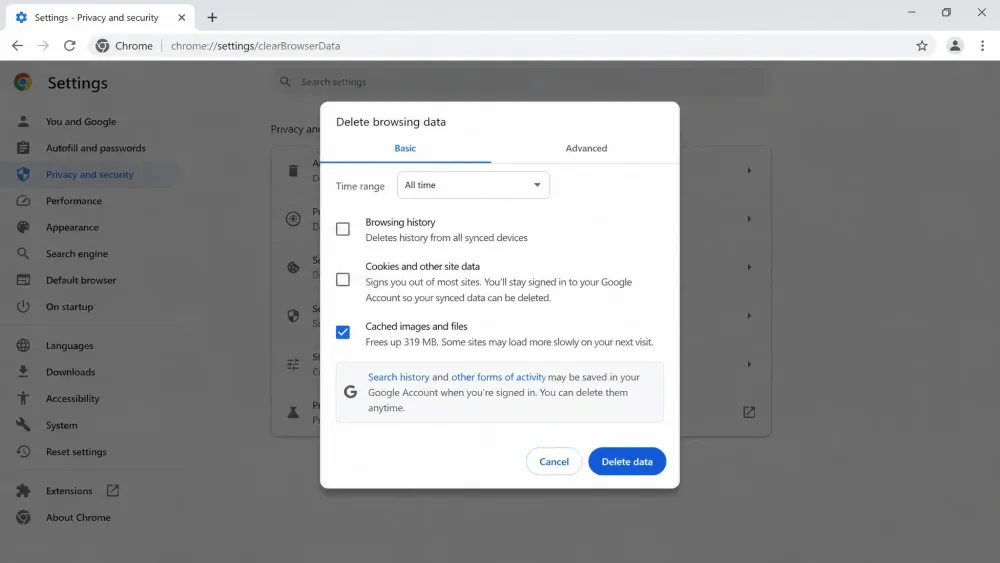Click the On startup power icon
This screenshot has width=1000, height=563.
click(23, 307)
